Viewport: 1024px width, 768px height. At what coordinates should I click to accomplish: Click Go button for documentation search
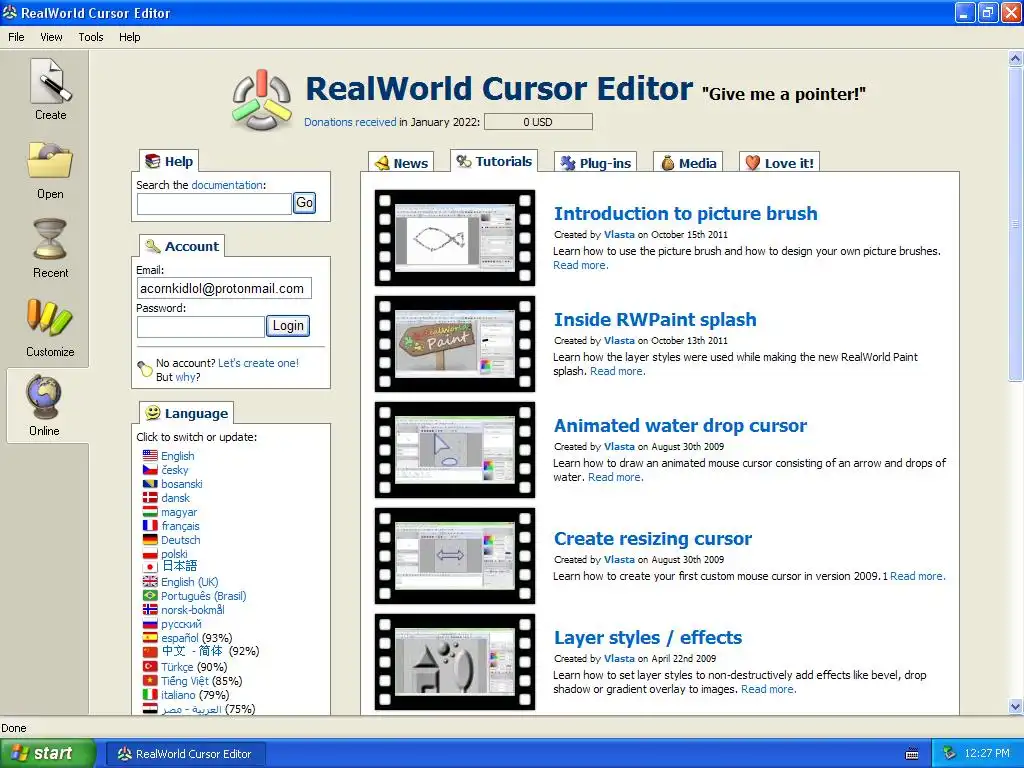click(304, 202)
